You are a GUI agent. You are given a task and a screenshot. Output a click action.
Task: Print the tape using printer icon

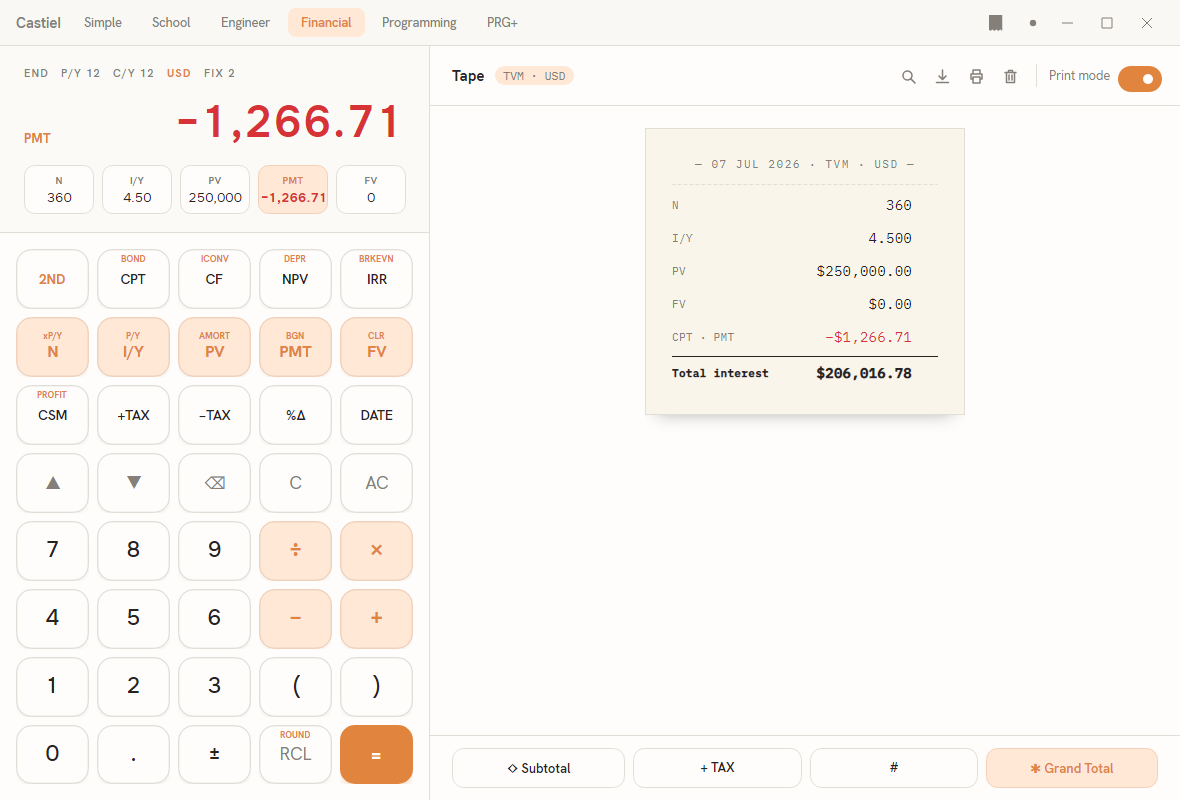tap(976, 77)
